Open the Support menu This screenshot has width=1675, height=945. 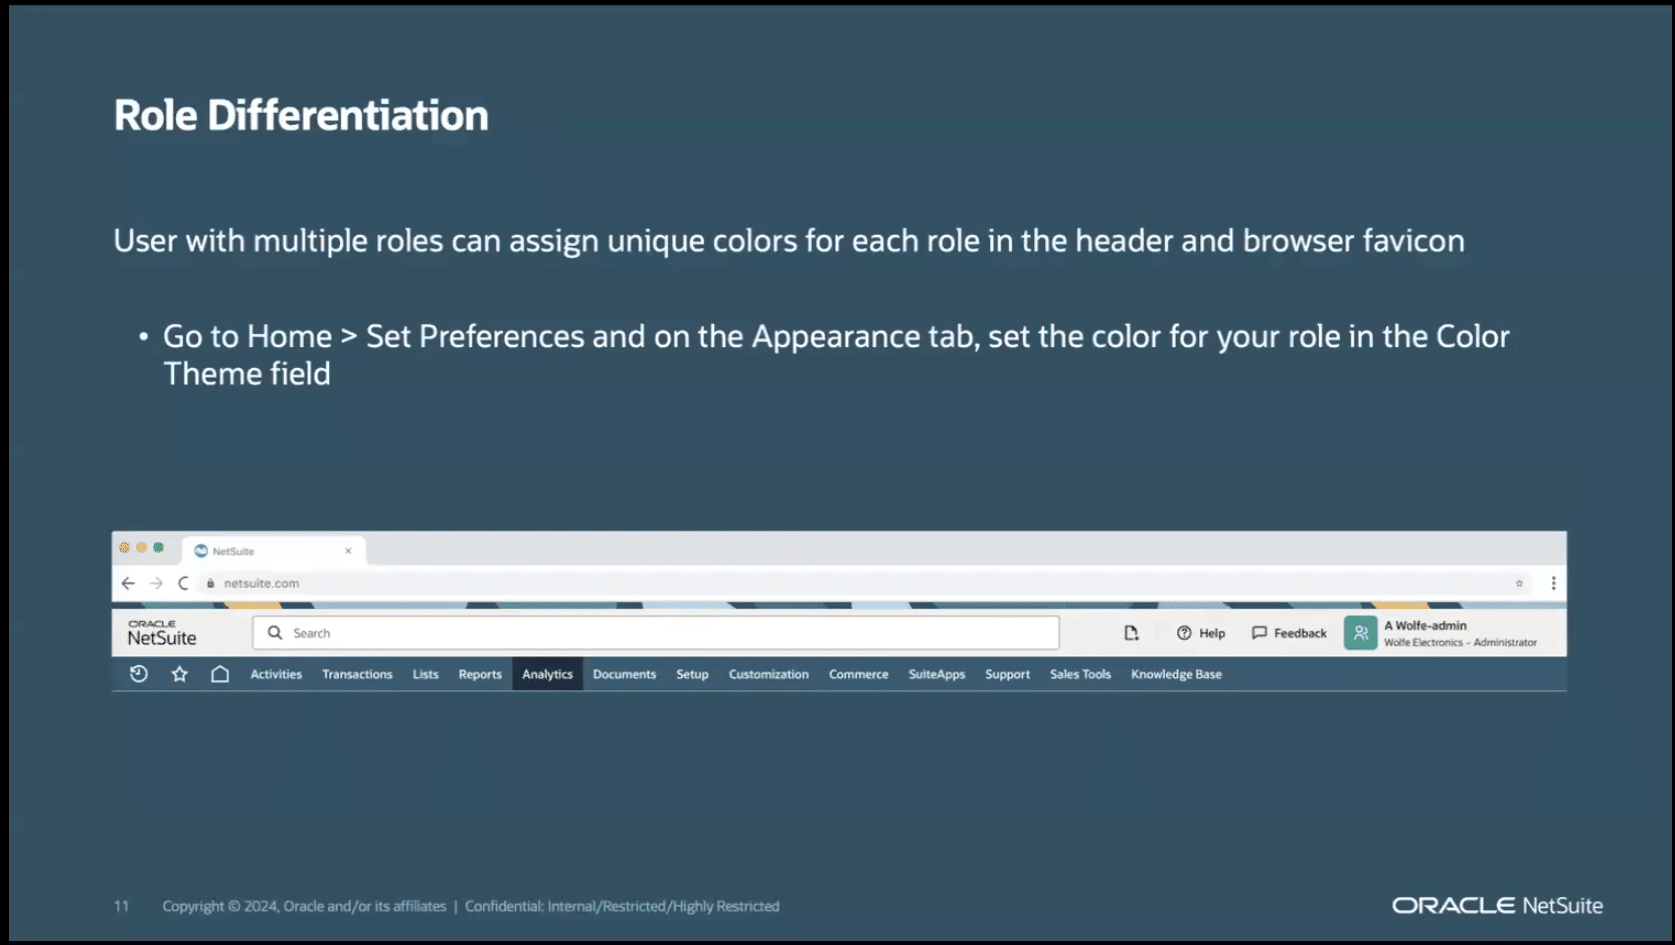tap(1007, 674)
